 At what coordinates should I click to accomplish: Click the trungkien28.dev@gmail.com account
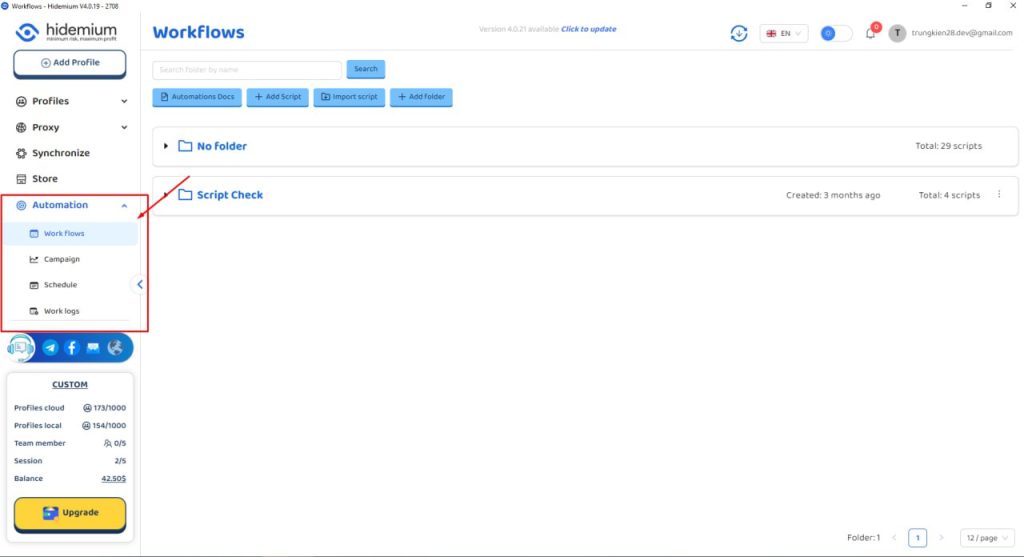point(961,33)
